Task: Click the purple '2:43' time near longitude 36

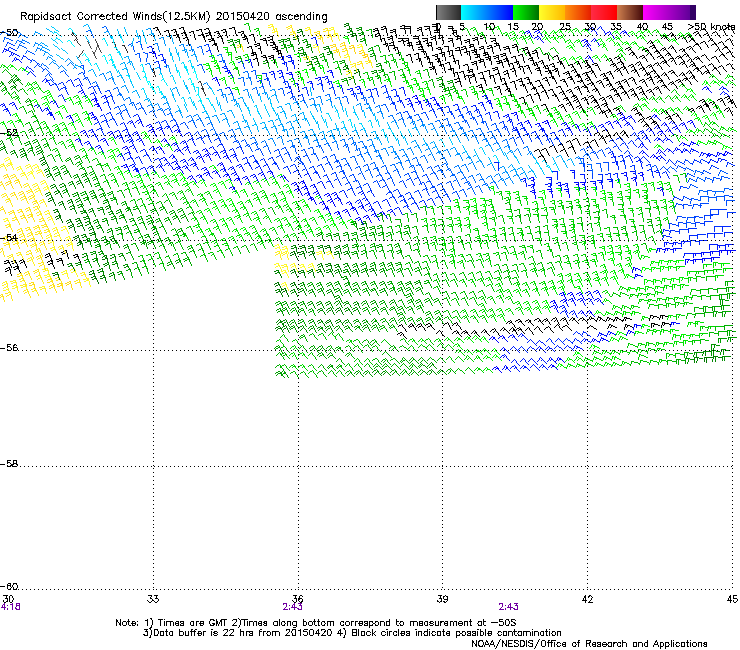Action: tap(293, 607)
